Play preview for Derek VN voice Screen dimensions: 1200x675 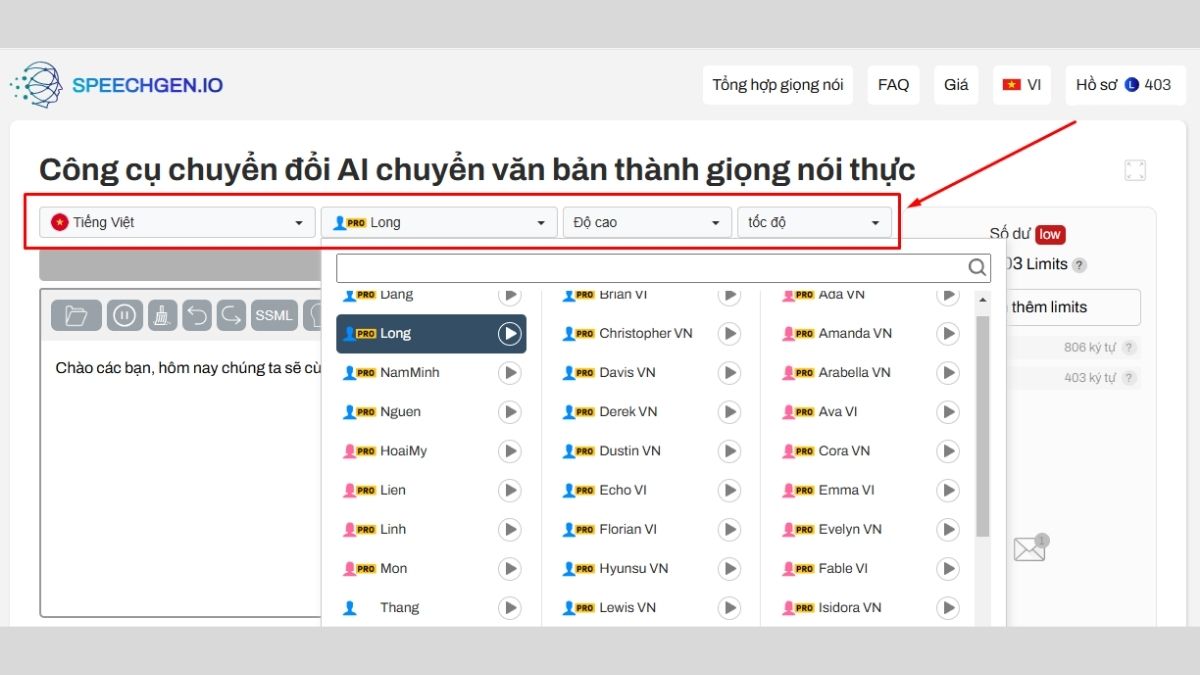[x=729, y=411]
